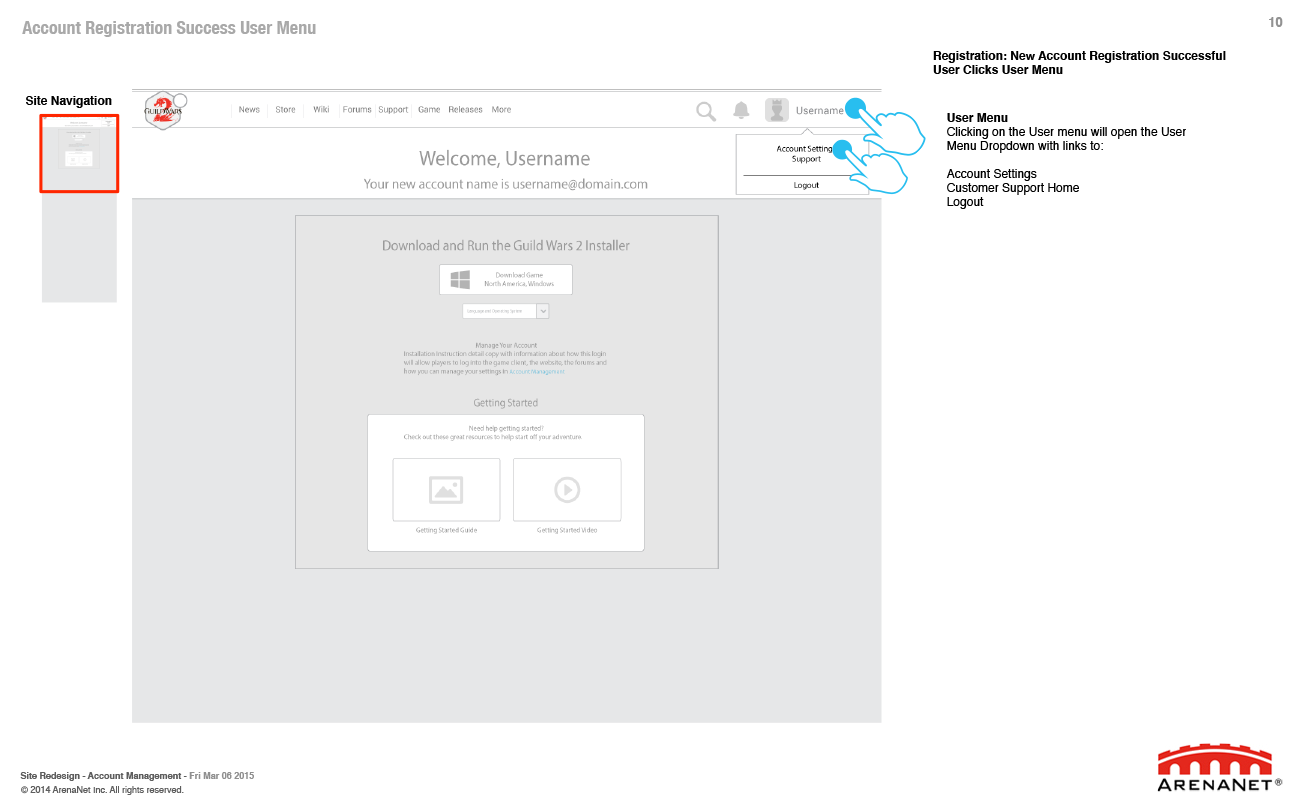Viewport: 1300px width, 812px height.
Task: Click Support in the top navigation bar
Action: (x=393, y=110)
